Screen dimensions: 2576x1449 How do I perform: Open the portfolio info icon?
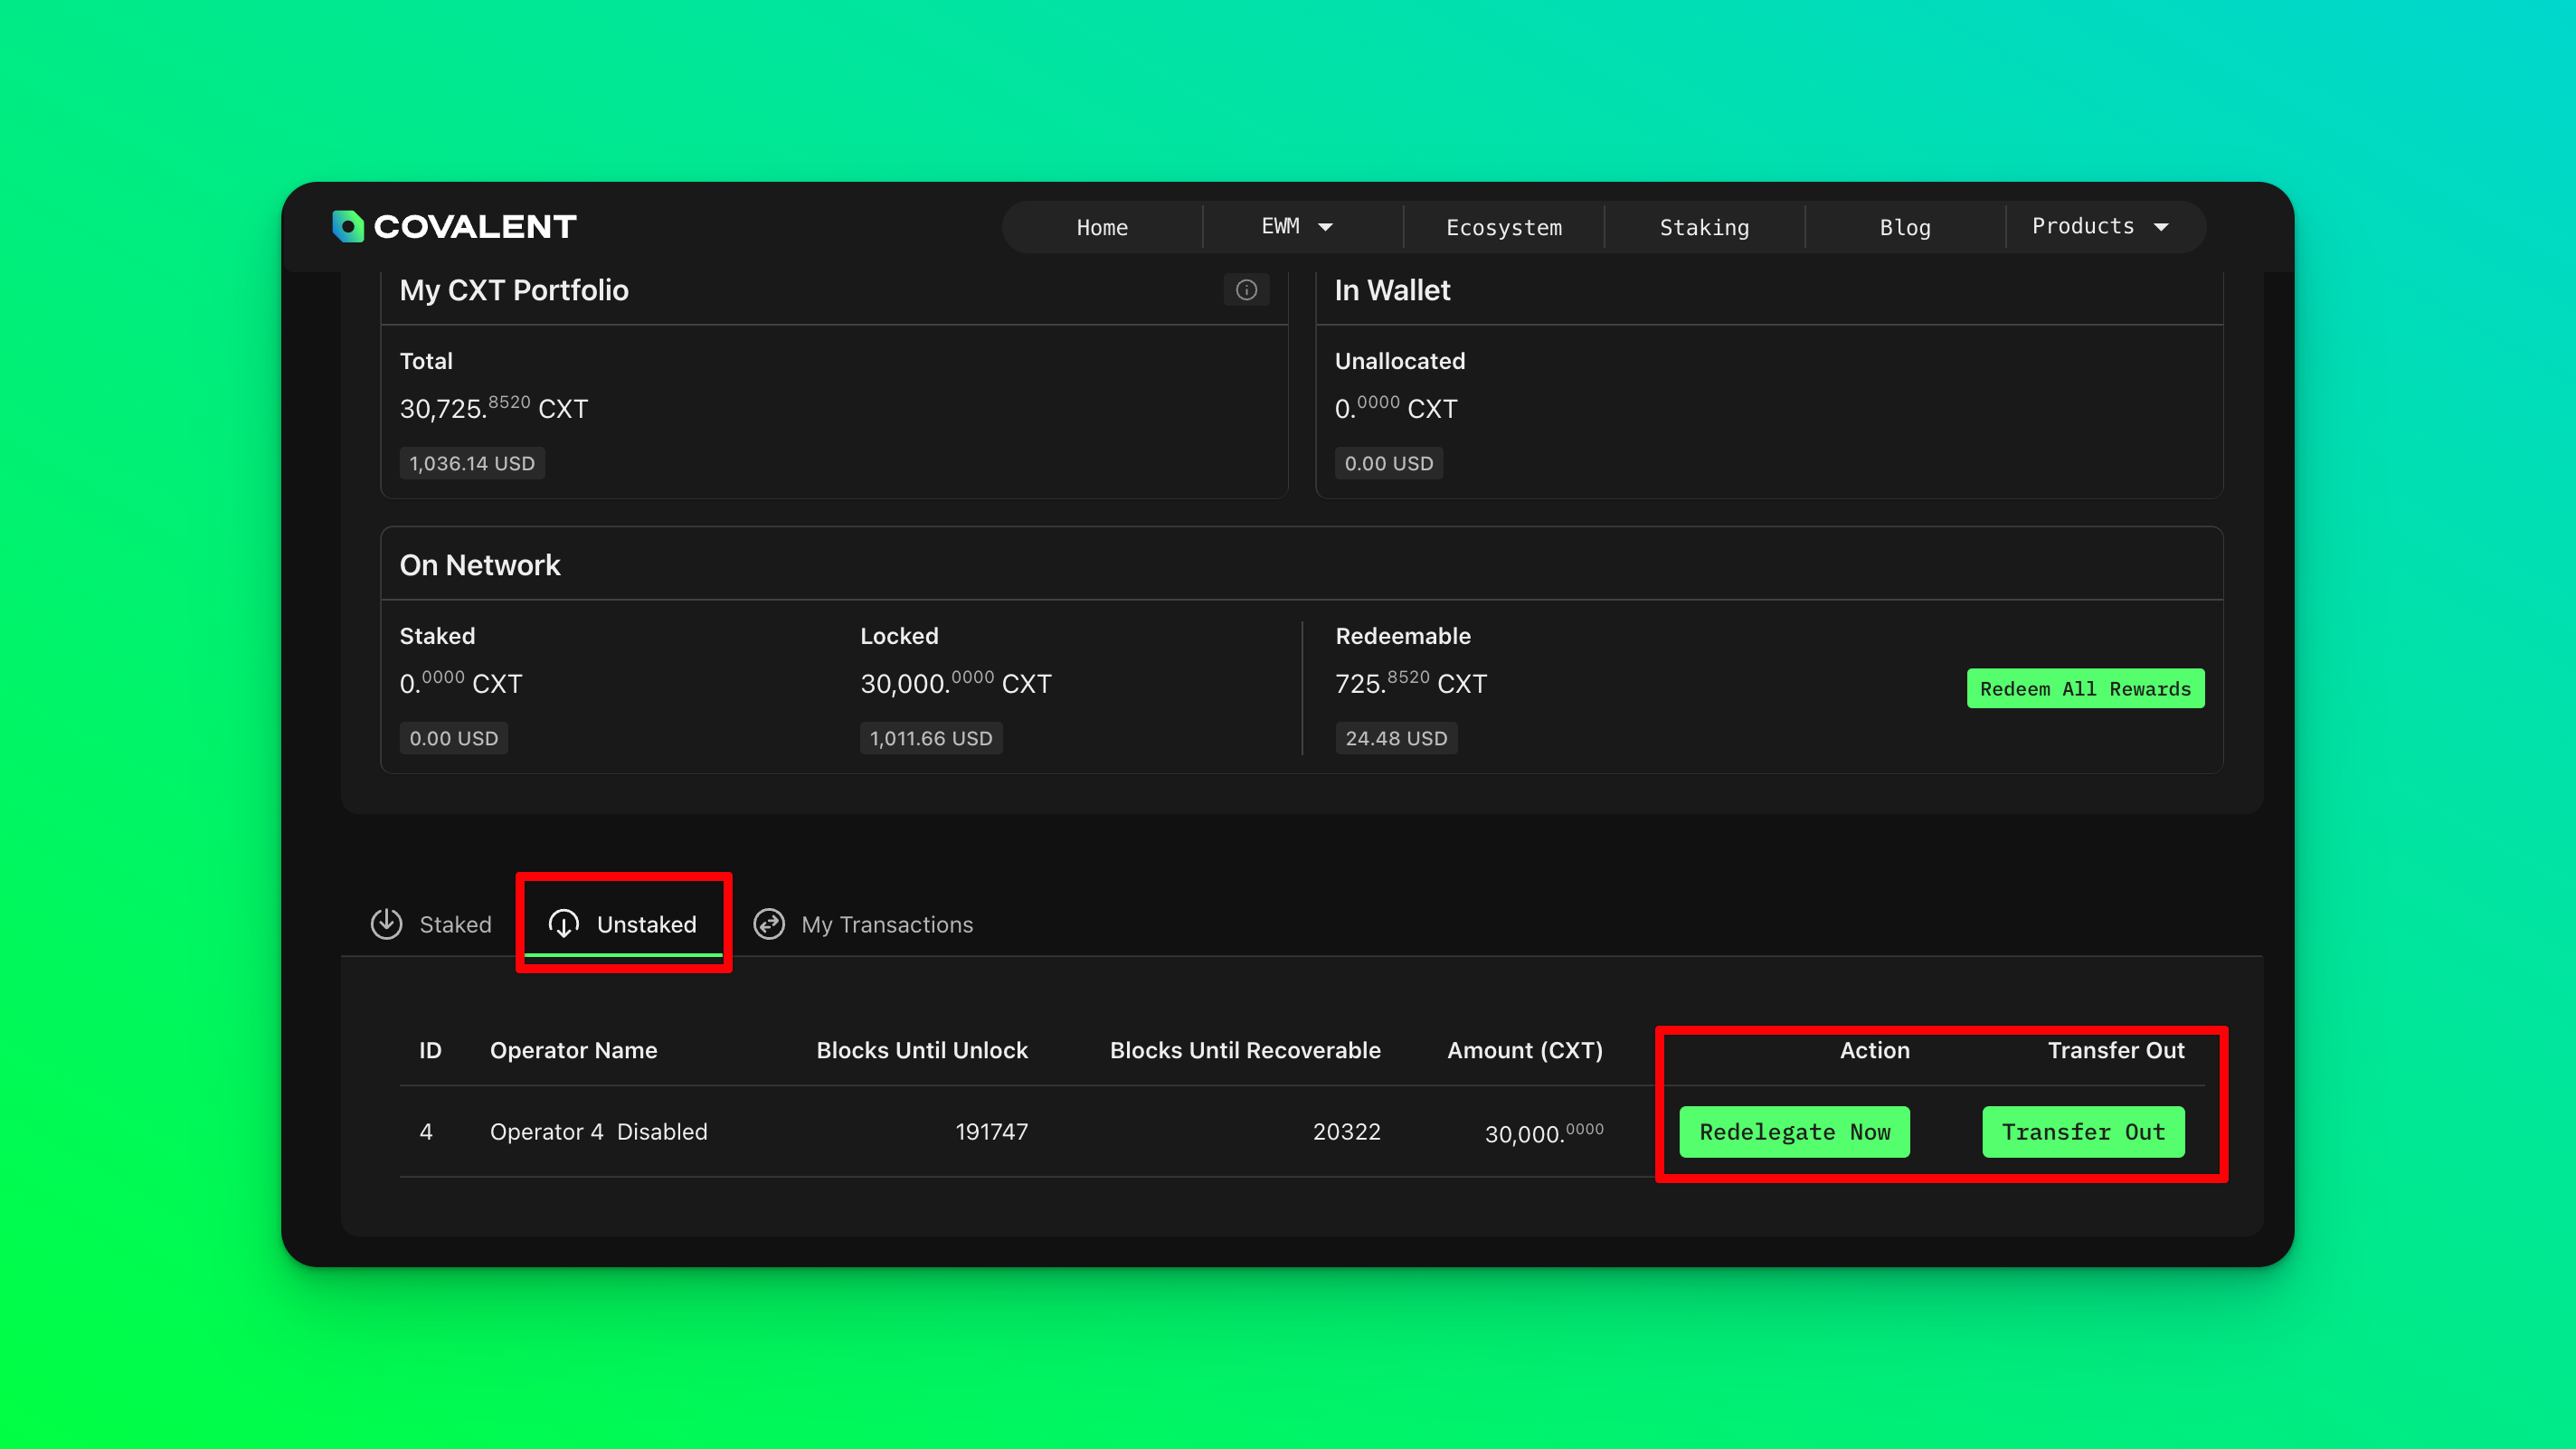pyautogui.click(x=1246, y=290)
